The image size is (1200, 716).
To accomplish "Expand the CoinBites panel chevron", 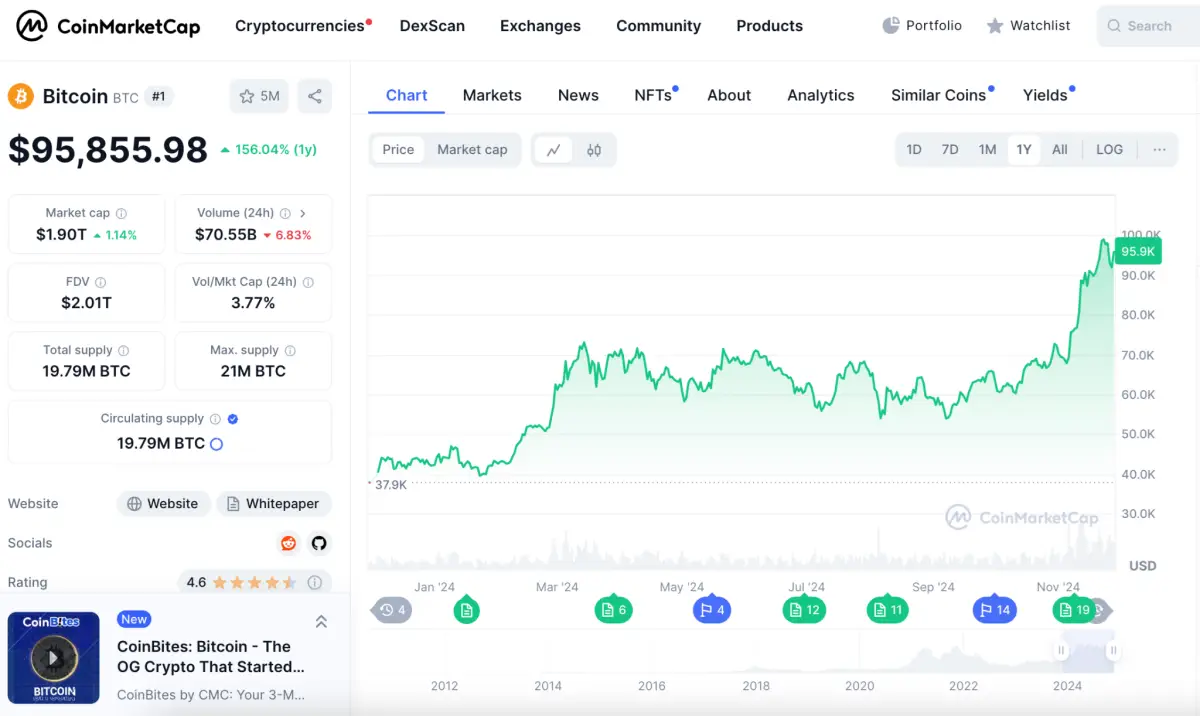I will tap(321, 621).
